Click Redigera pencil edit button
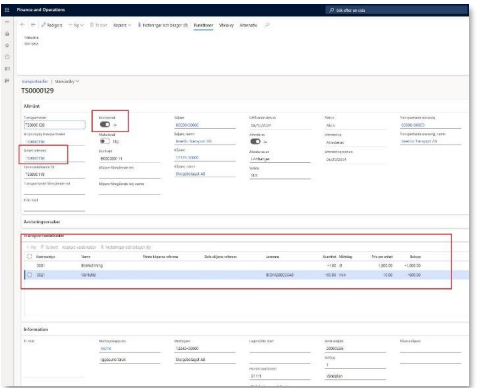This screenshot has width=479, height=388. [x=52, y=25]
